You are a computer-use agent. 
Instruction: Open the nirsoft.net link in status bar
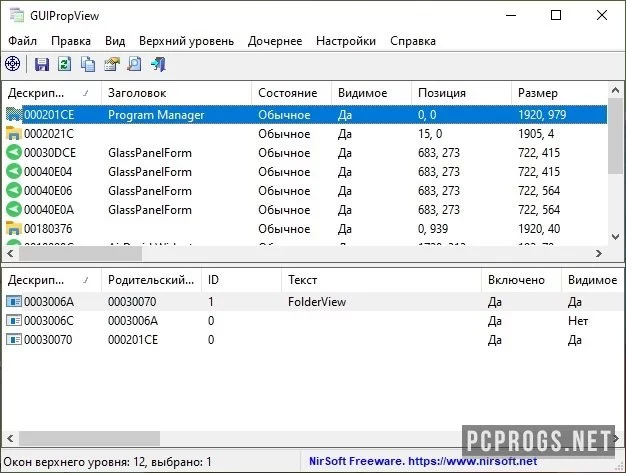(472, 461)
